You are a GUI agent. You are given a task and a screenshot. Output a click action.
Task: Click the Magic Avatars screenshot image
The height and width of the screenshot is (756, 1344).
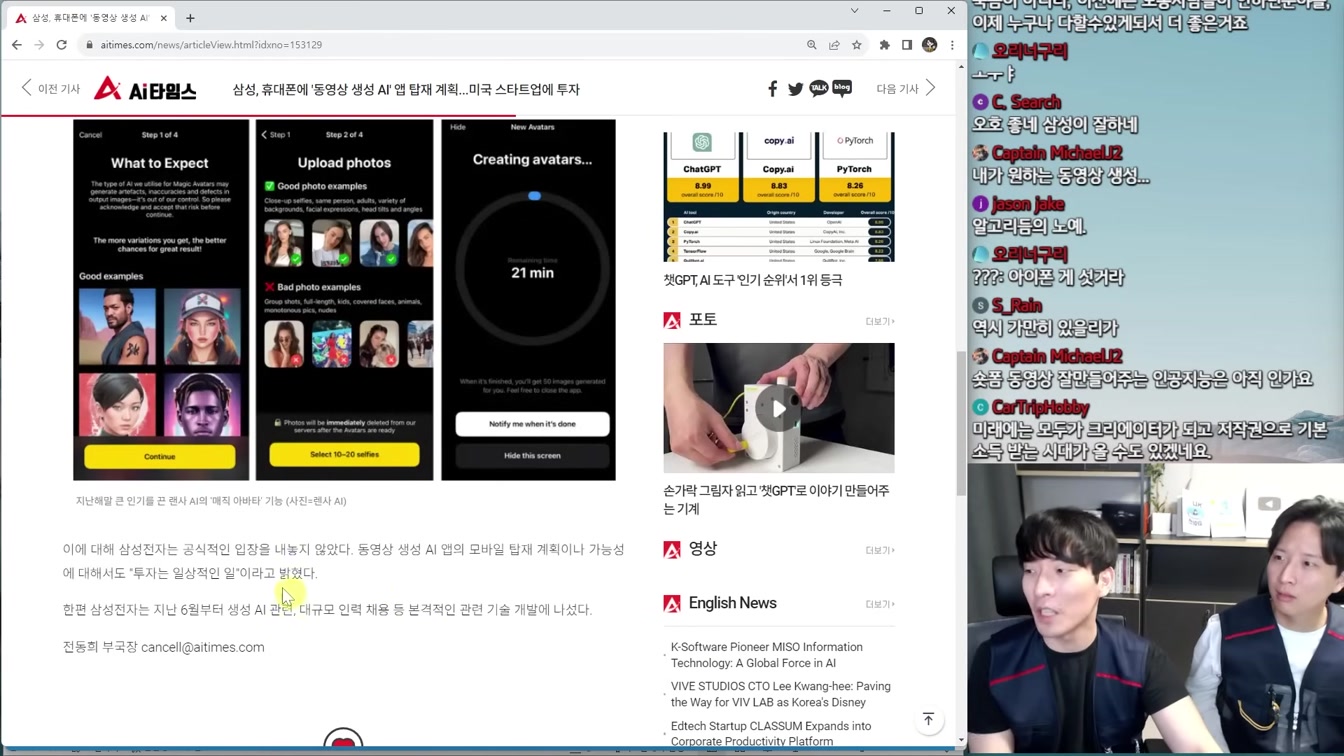pyautogui.click(x=344, y=300)
